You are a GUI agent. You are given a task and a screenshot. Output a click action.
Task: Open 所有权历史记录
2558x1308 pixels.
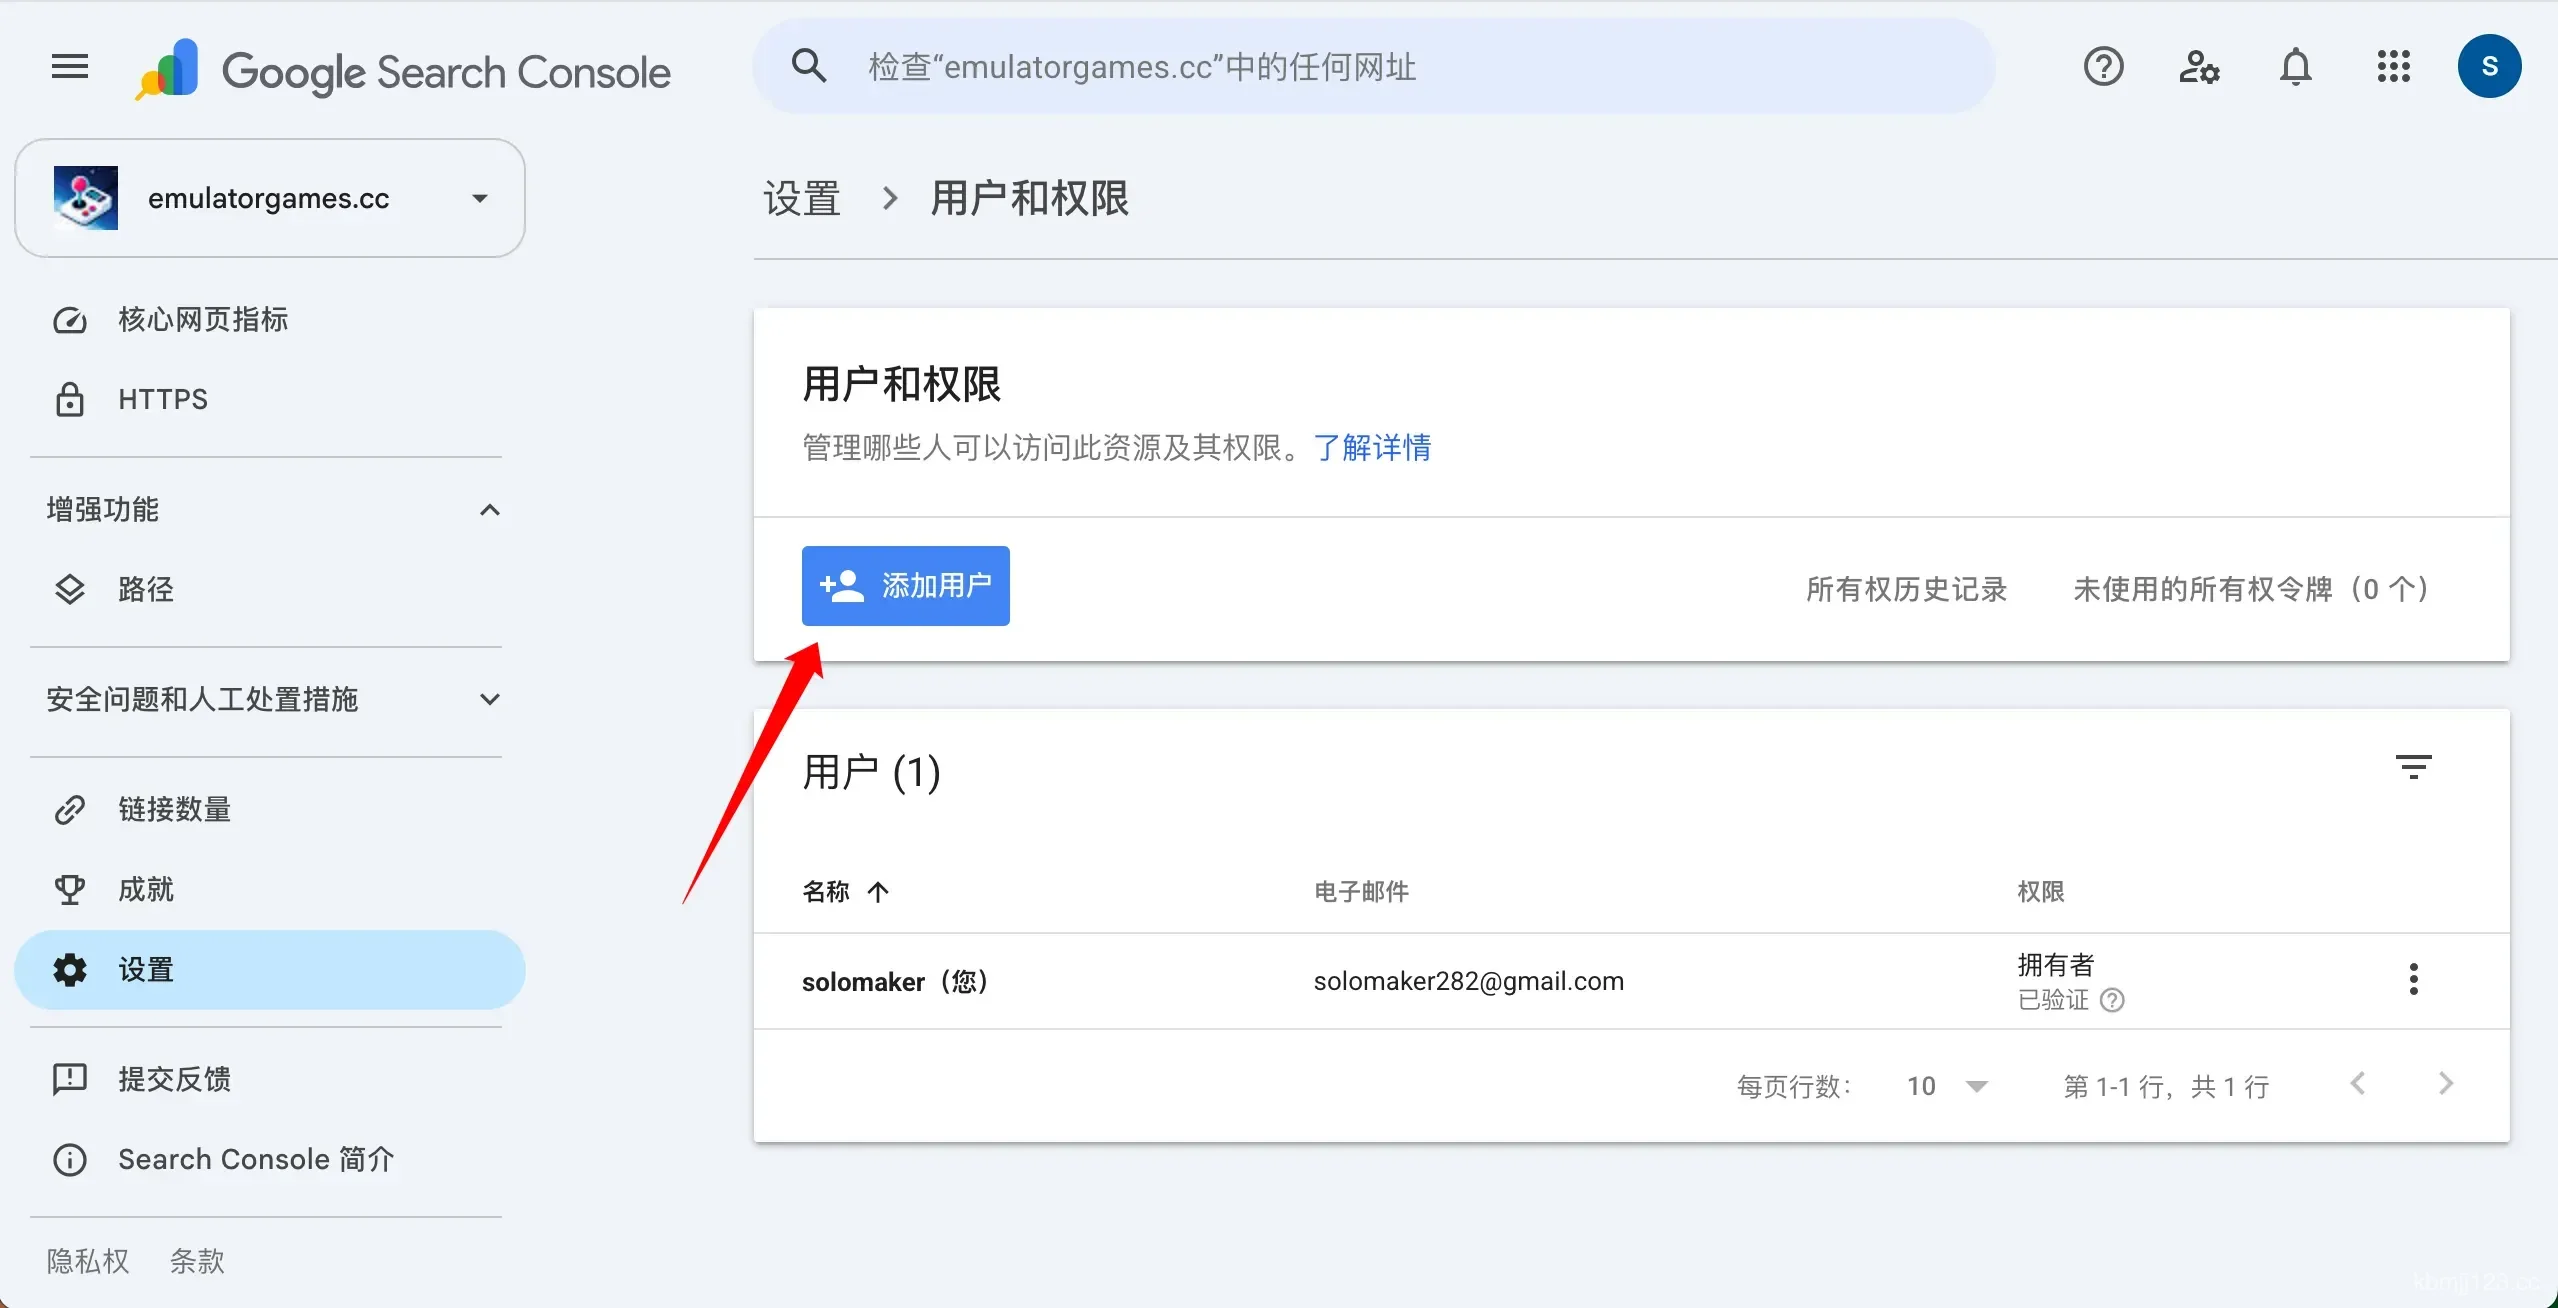click(1907, 589)
